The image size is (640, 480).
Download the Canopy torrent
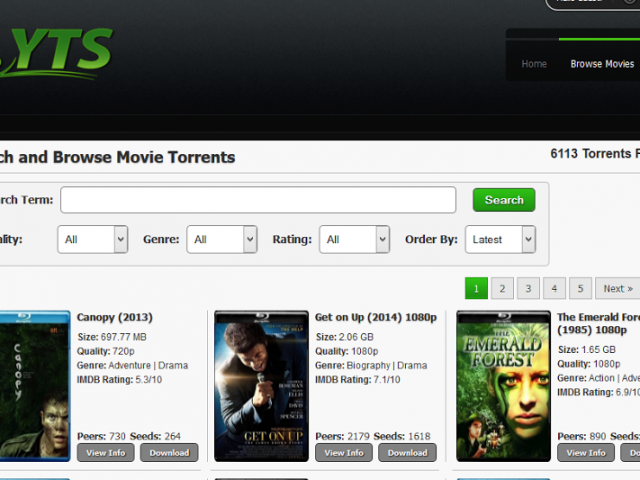[169, 453]
